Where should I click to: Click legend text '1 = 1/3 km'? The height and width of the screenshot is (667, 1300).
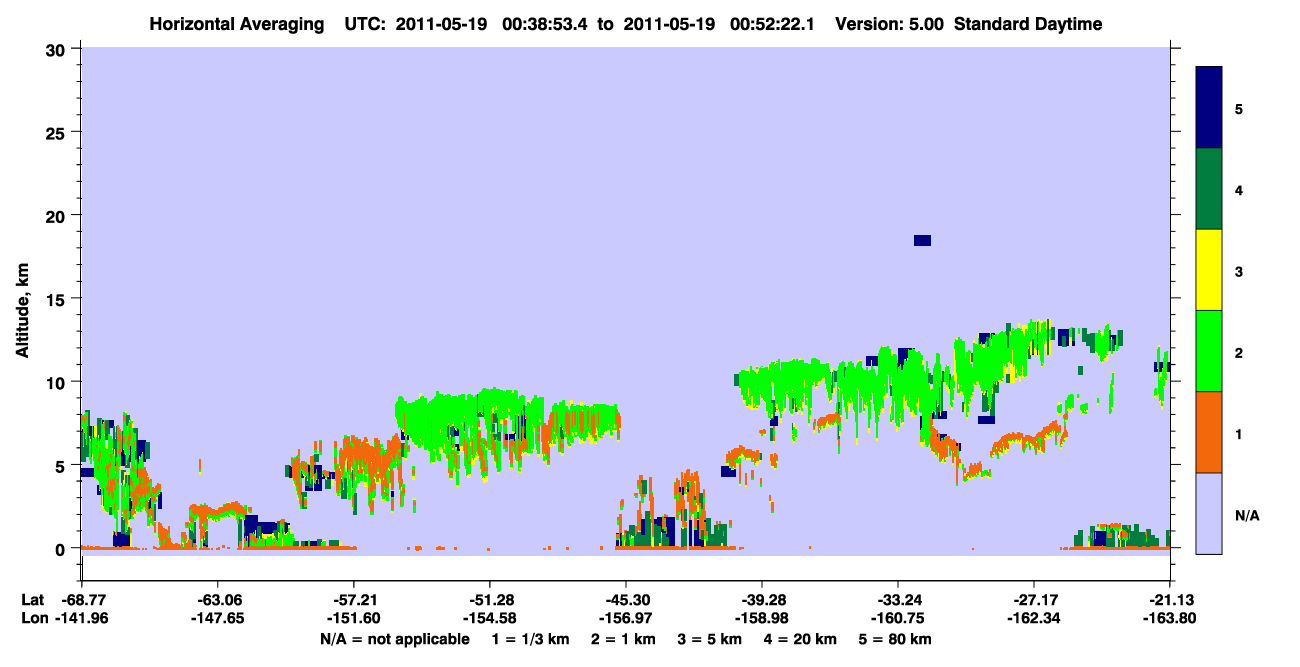(531, 639)
